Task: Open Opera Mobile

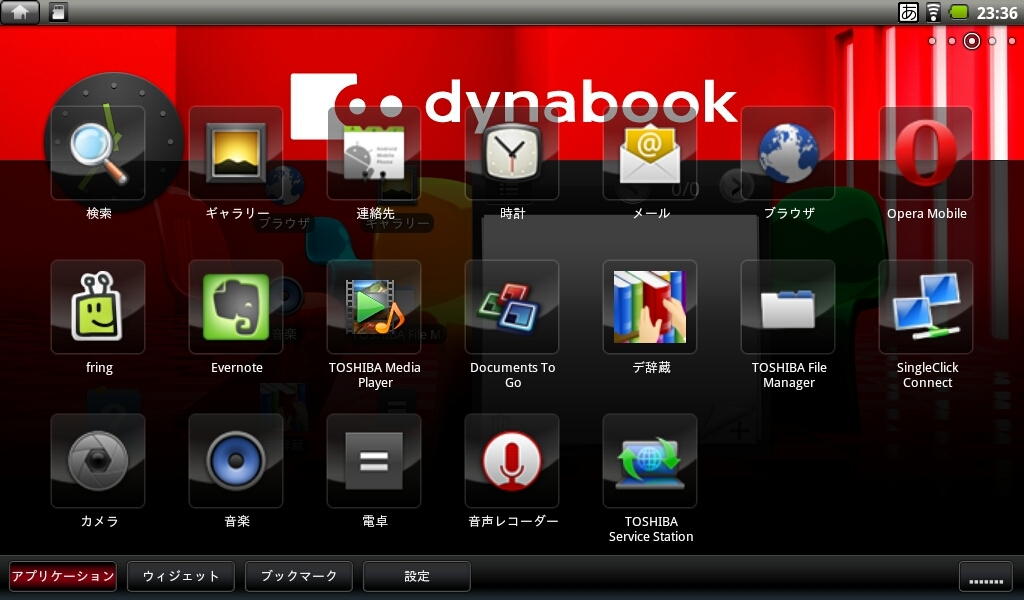Action: tap(926, 153)
